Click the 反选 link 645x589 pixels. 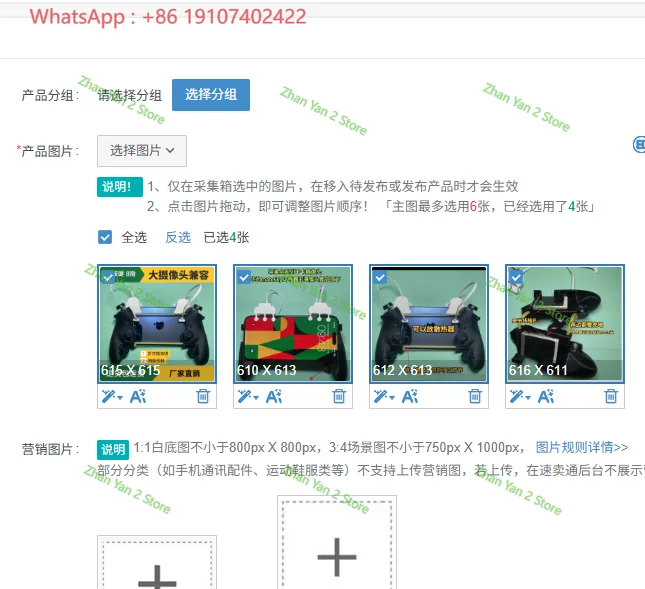[178, 237]
